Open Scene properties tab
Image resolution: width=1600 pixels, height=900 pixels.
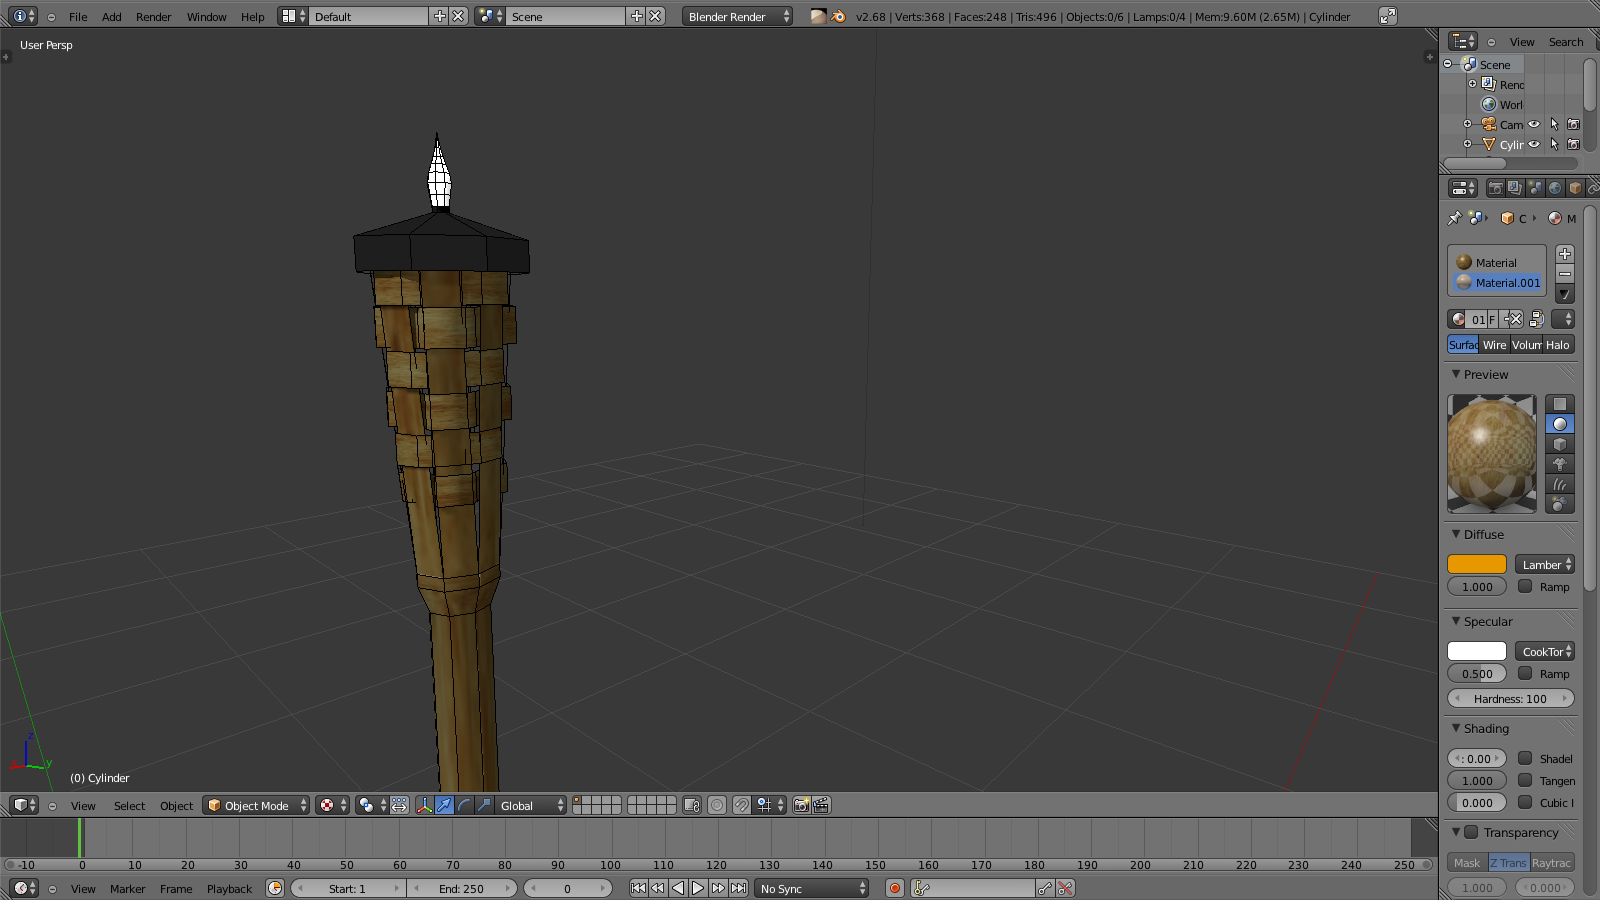click(1535, 188)
